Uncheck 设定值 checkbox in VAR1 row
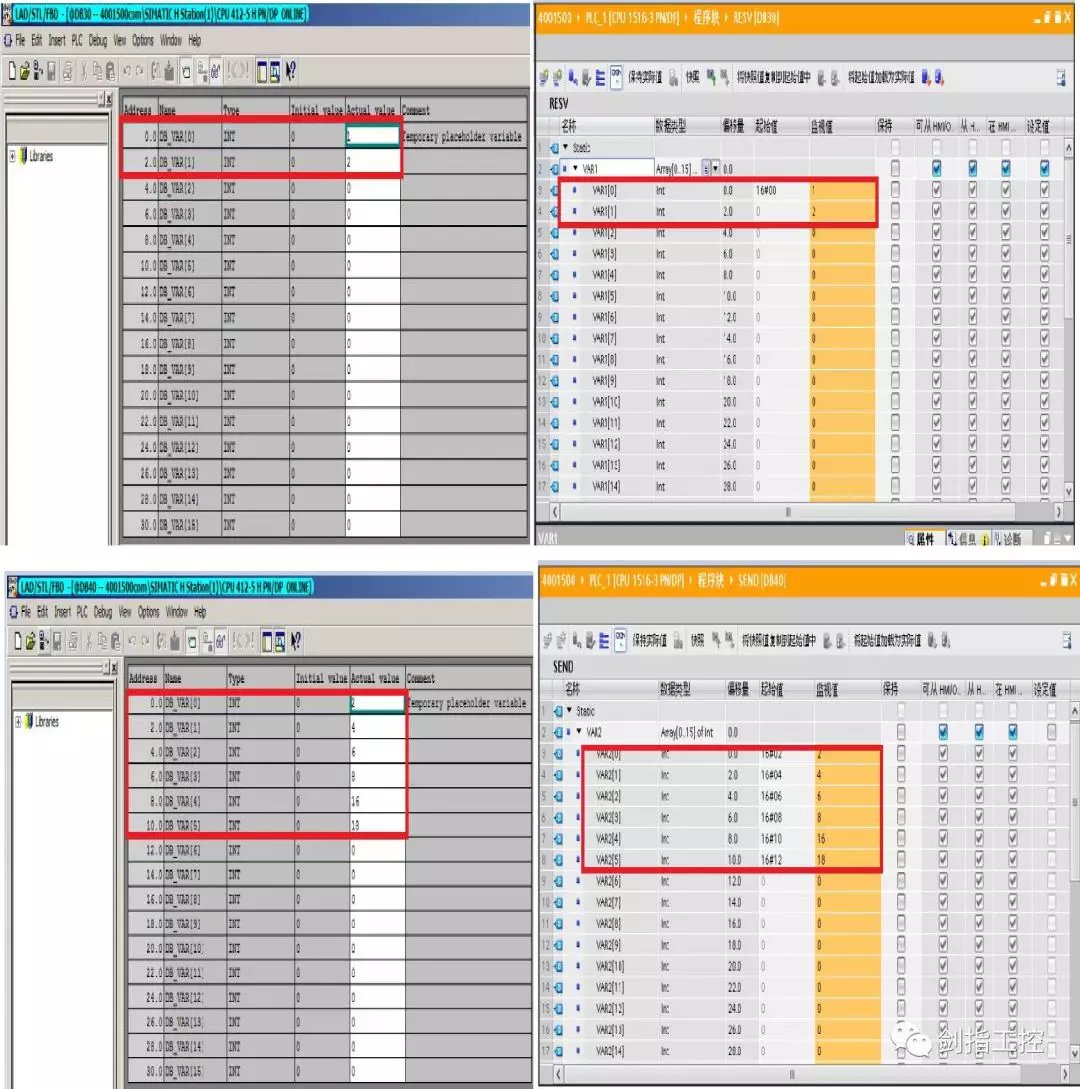This screenshot has width=1080, height=1089. [x=1045, y=169]
